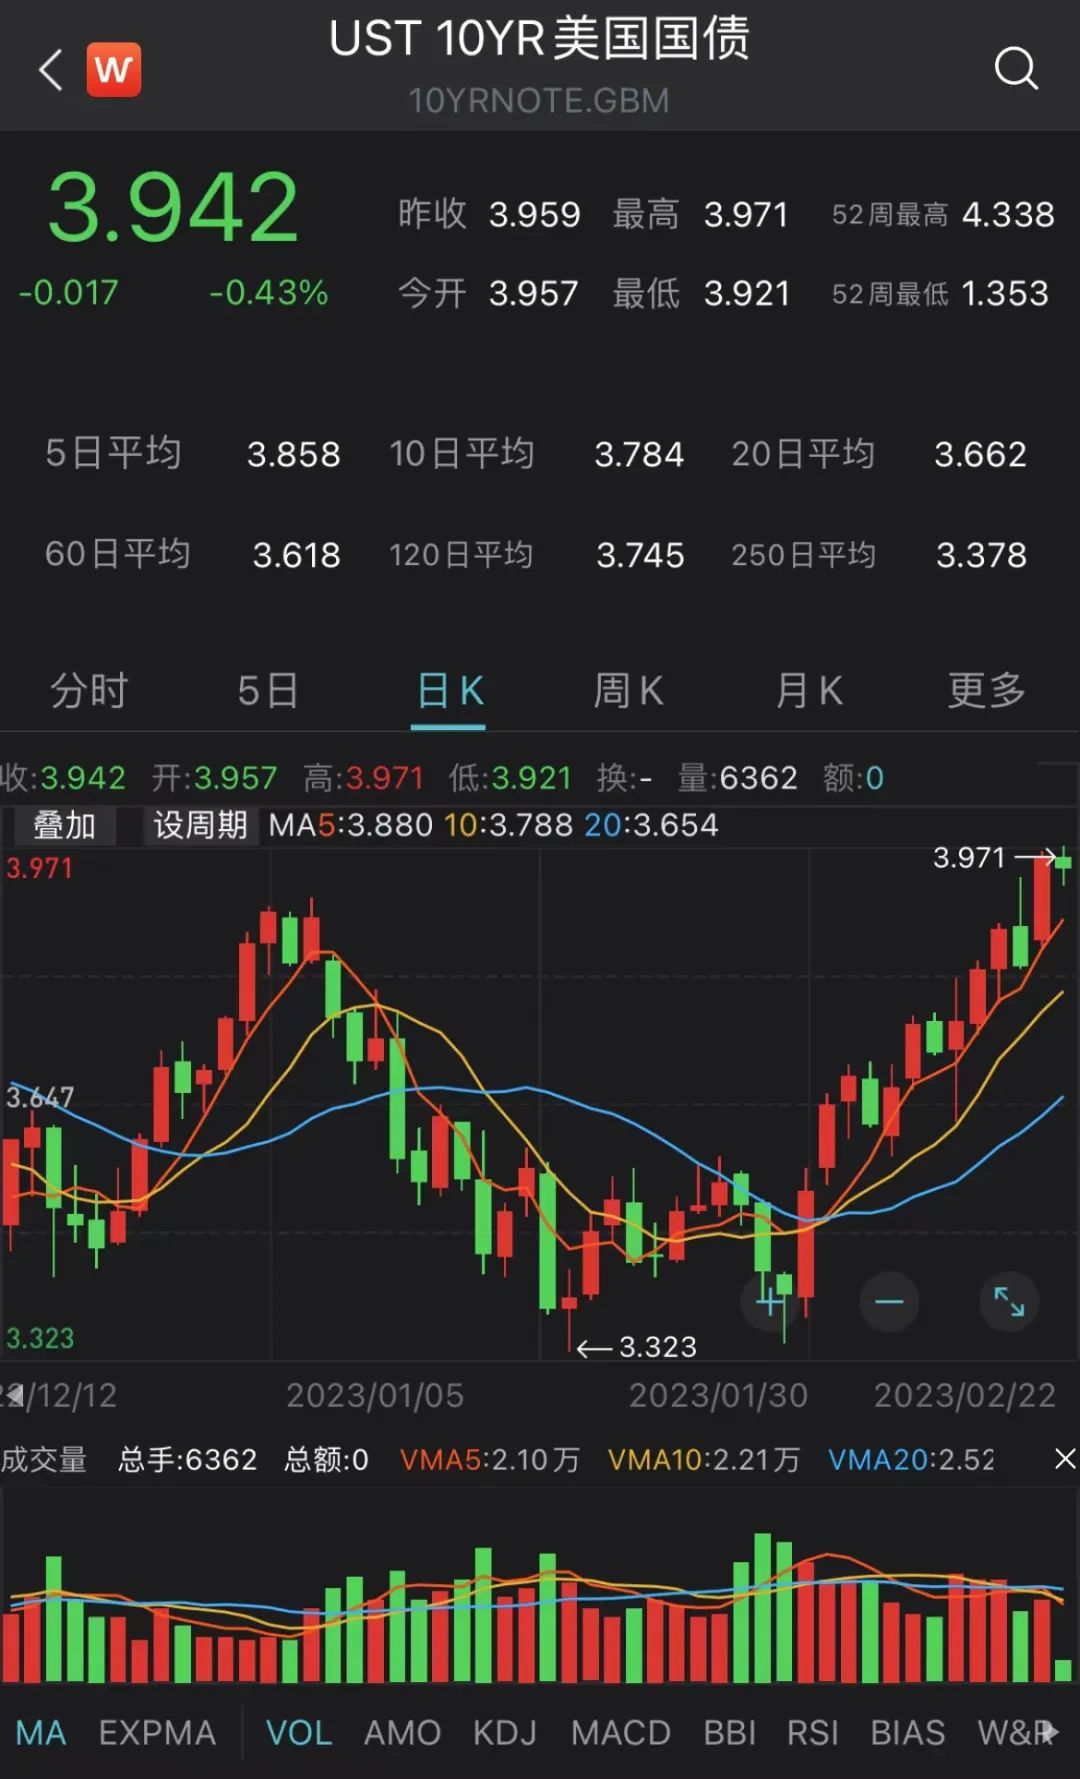Switch to the 分时 tab
Image resolution: width=1080 pixels, height=1779 pixels.
coord(89,690)
